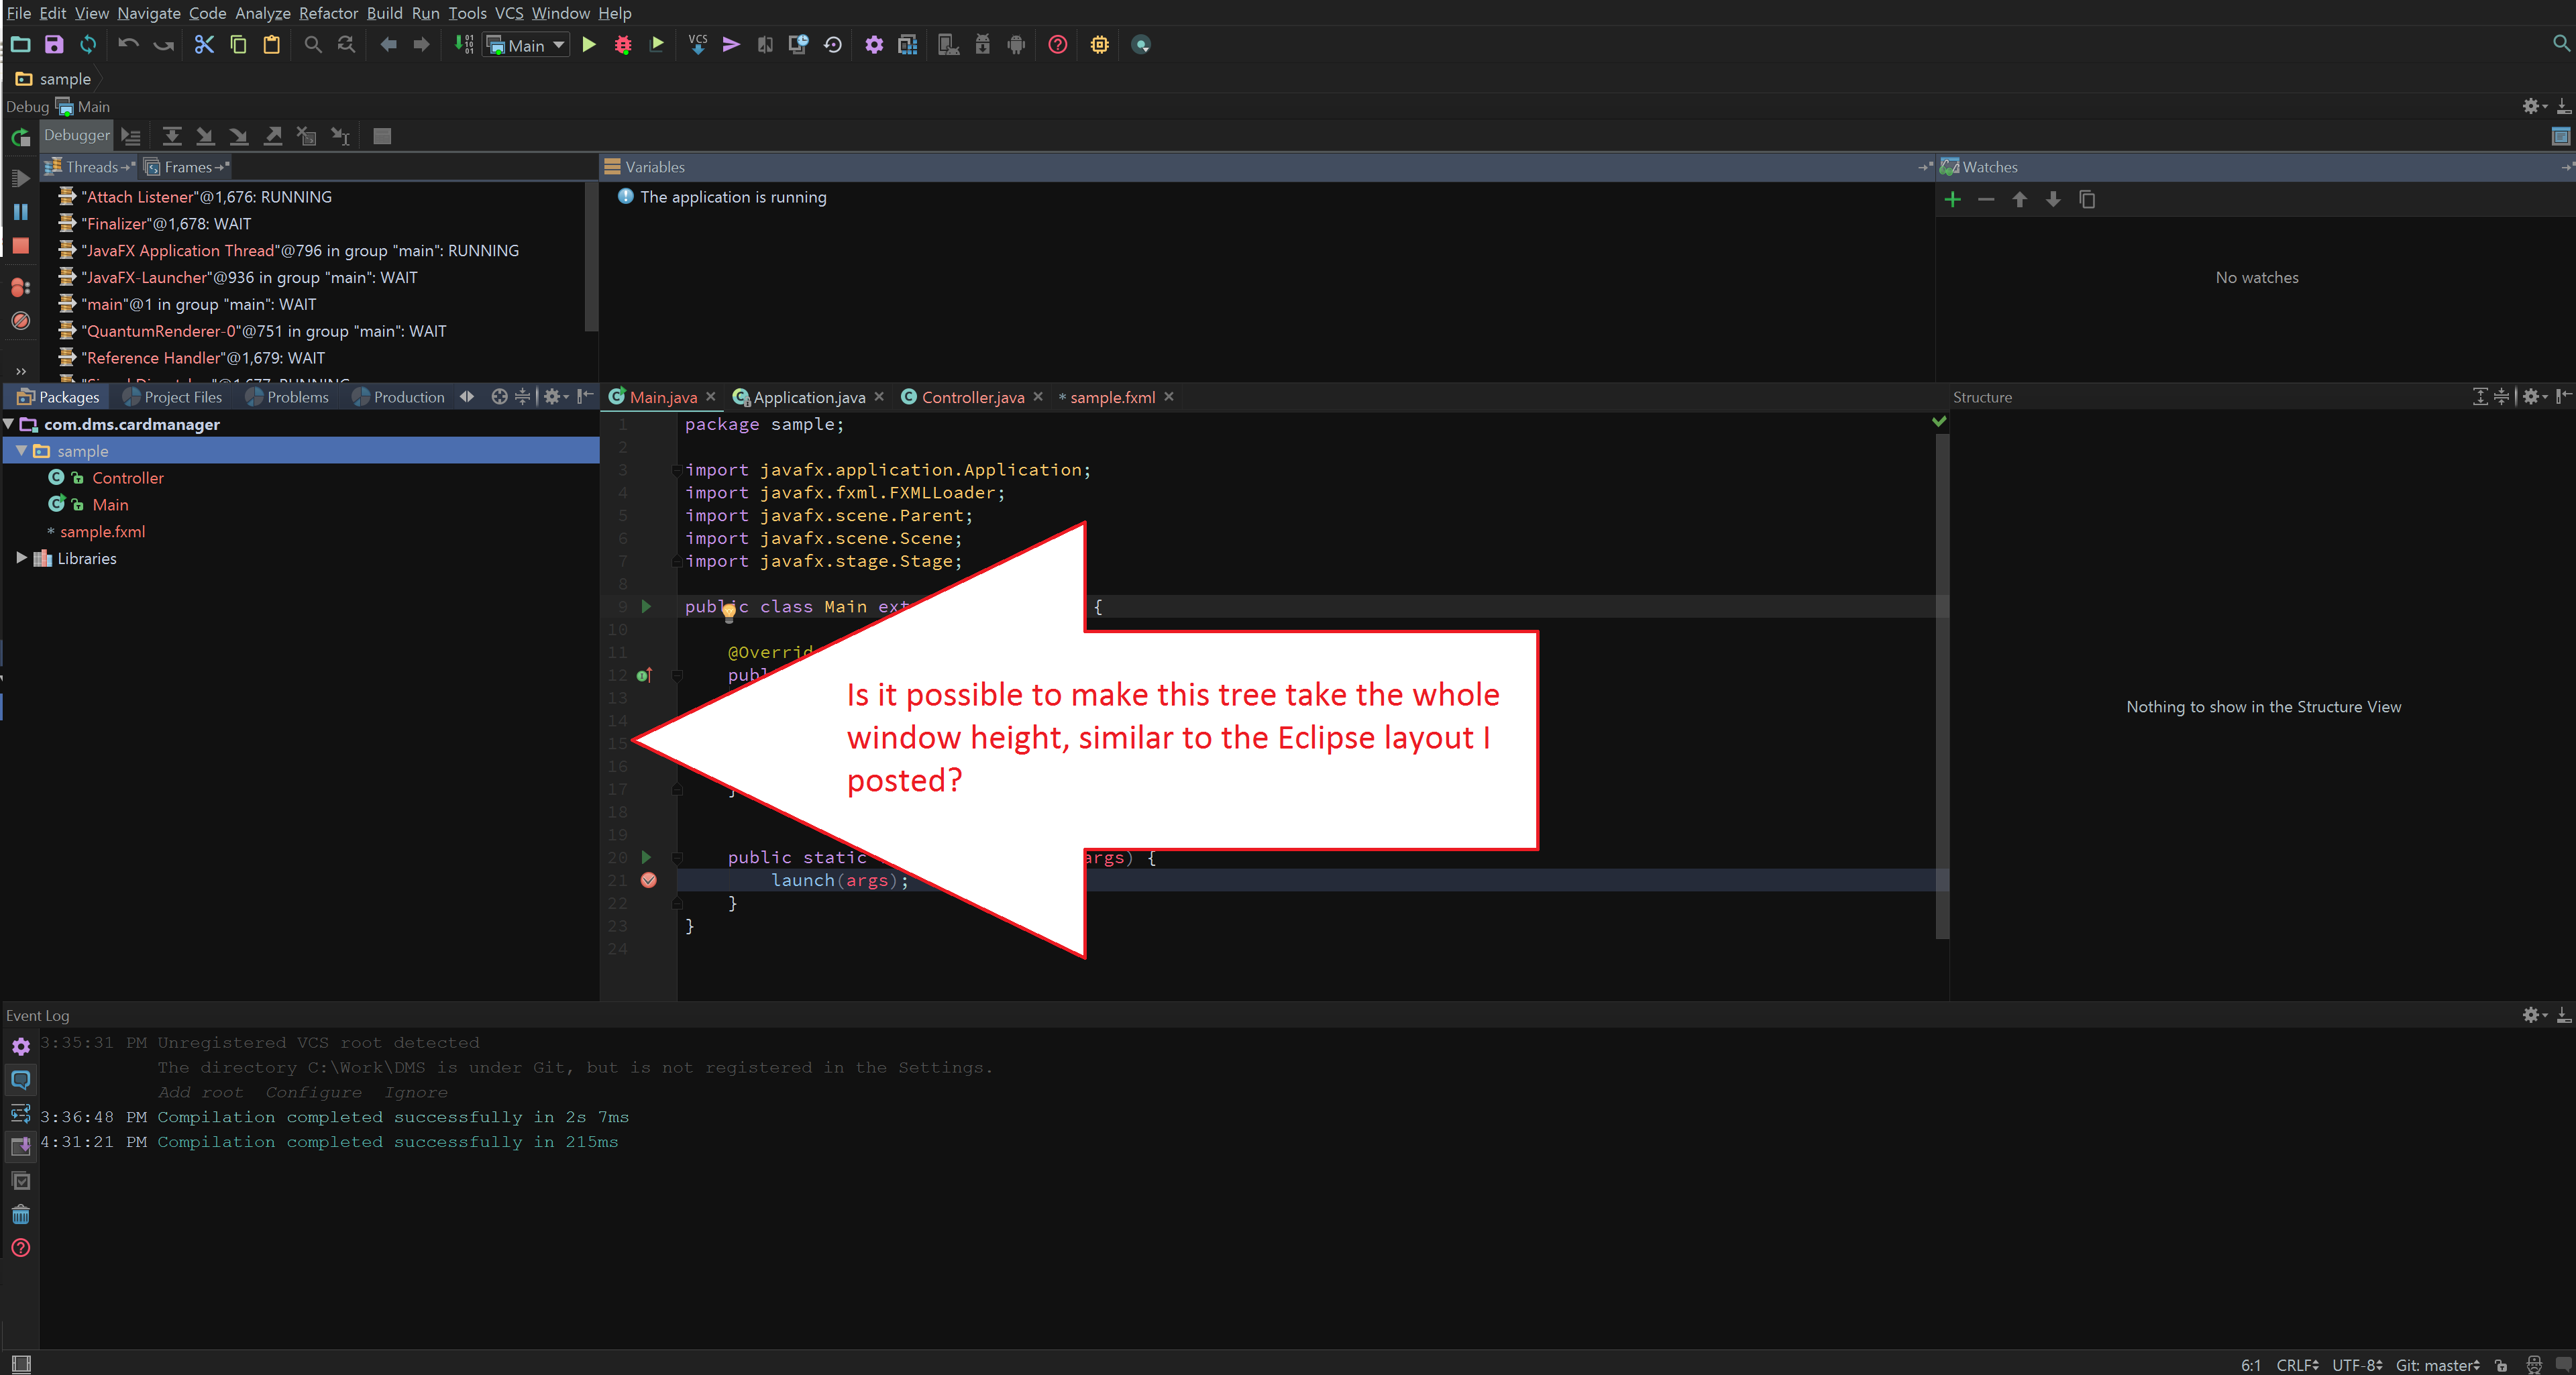The height and width of the screenshot is (1375, 2576).
Task: Click the Threads panel vertical scrollbar
Action: point(591,255)
